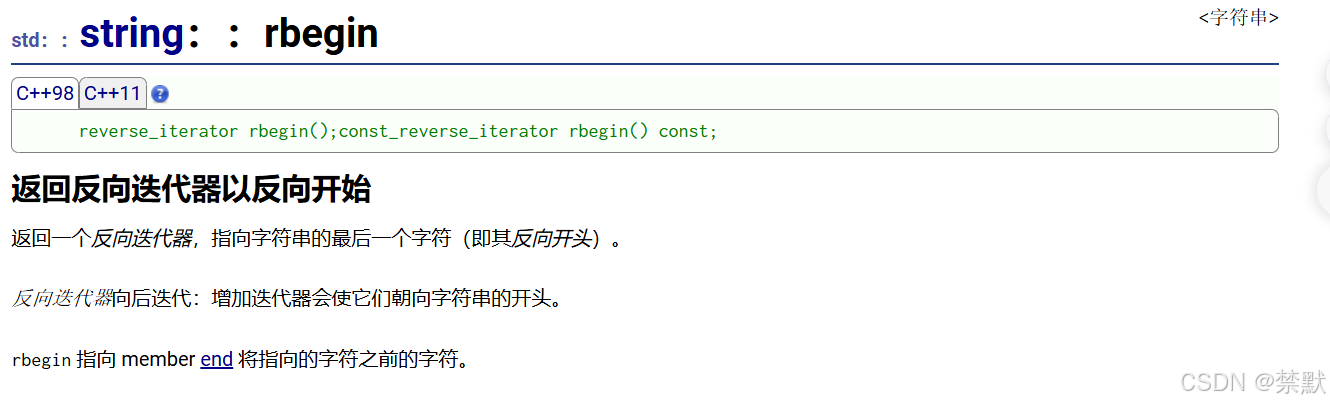
Task: Follow the "string" class link in title
Action: pos(132,33)
